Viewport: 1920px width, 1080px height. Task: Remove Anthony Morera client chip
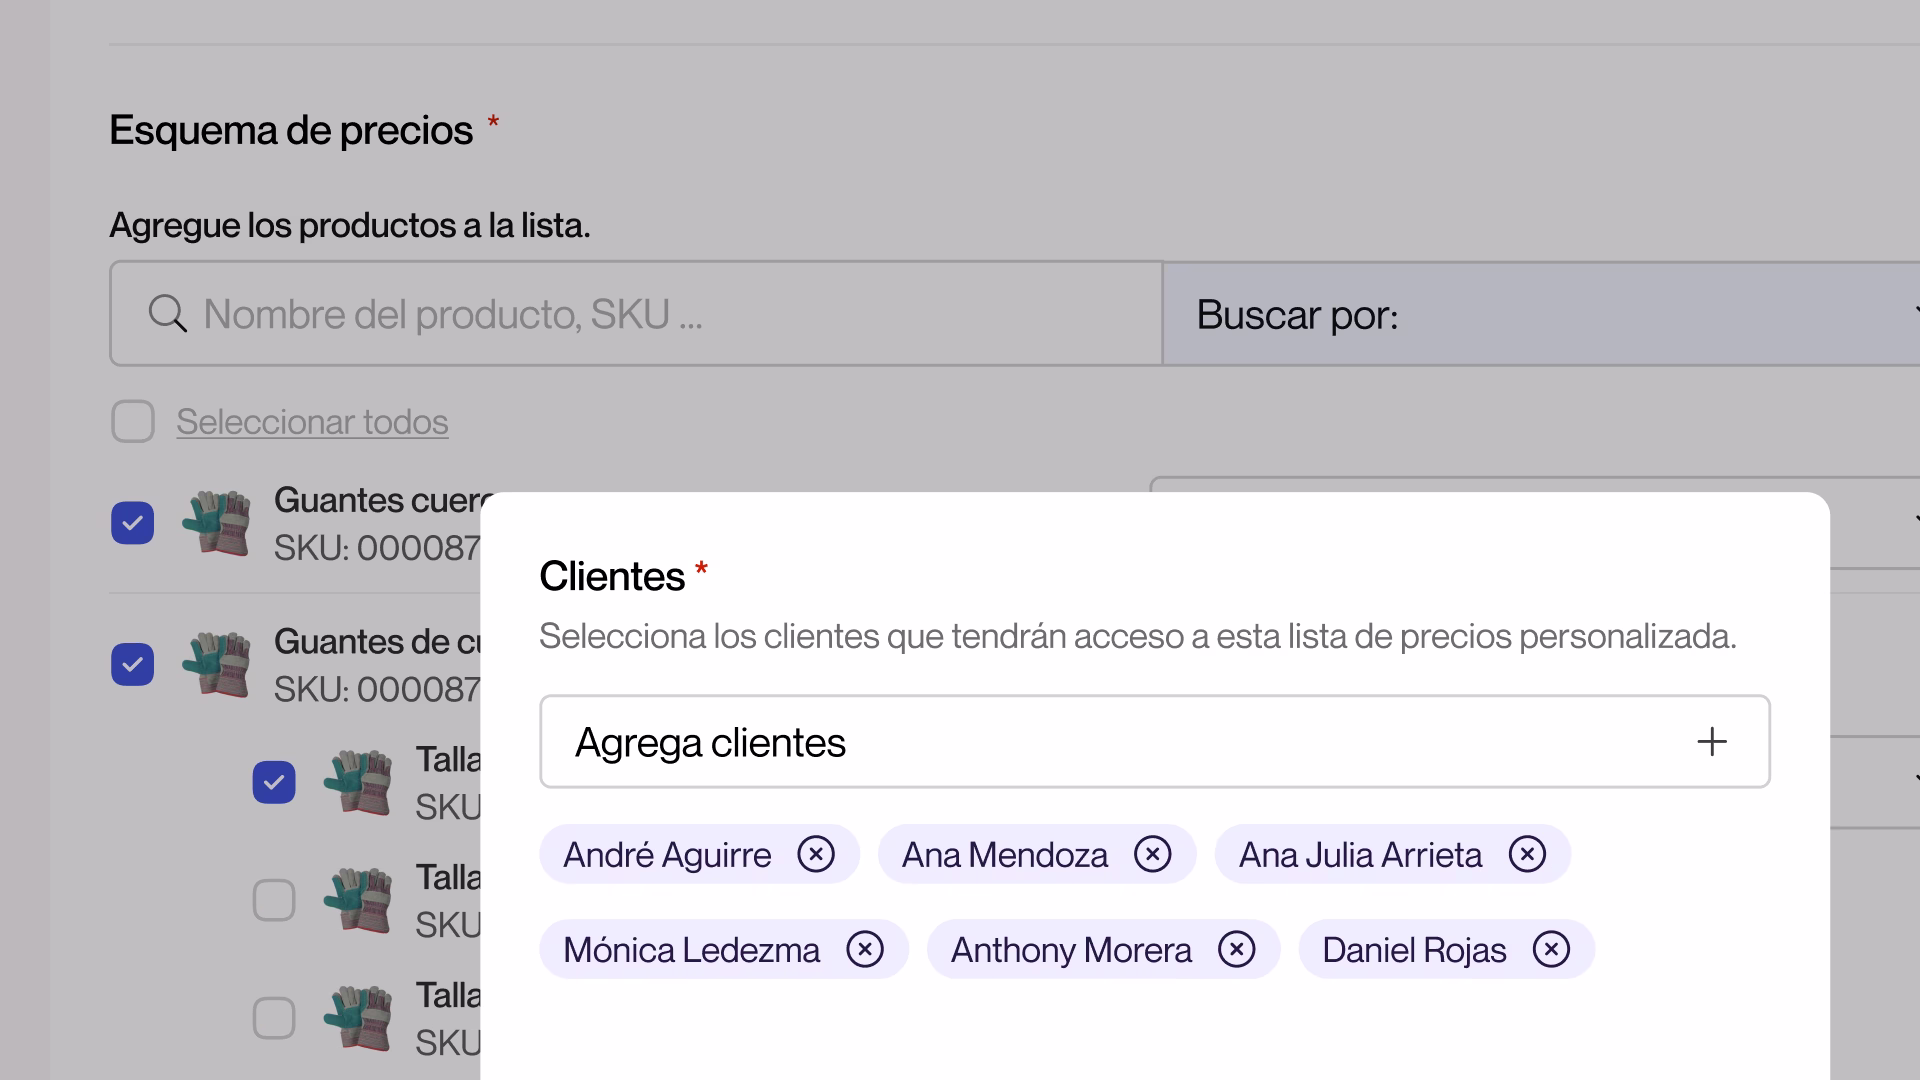(x=1237, y=950)
